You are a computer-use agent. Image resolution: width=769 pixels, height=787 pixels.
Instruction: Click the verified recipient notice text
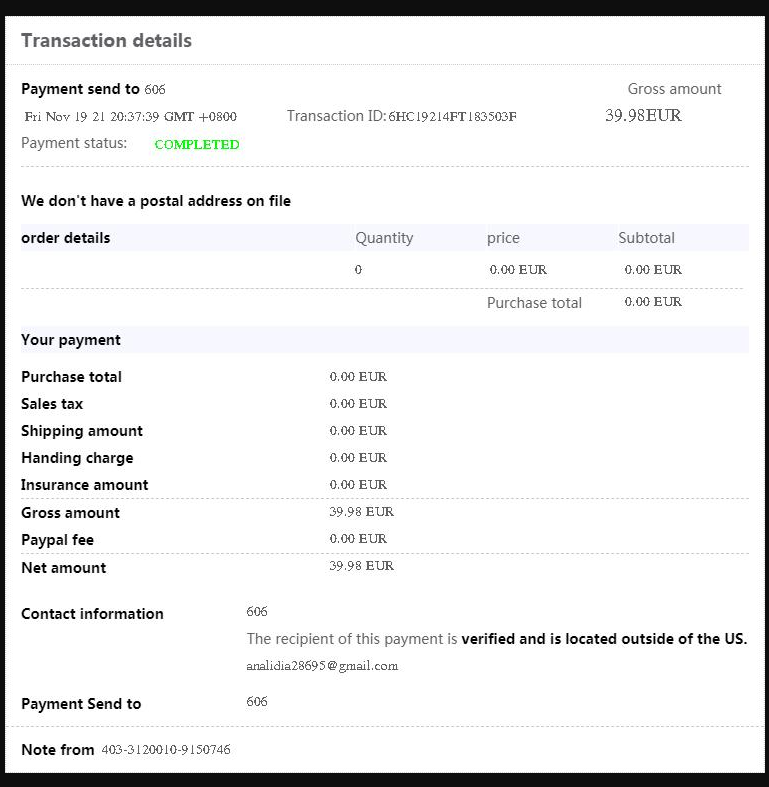496,639
